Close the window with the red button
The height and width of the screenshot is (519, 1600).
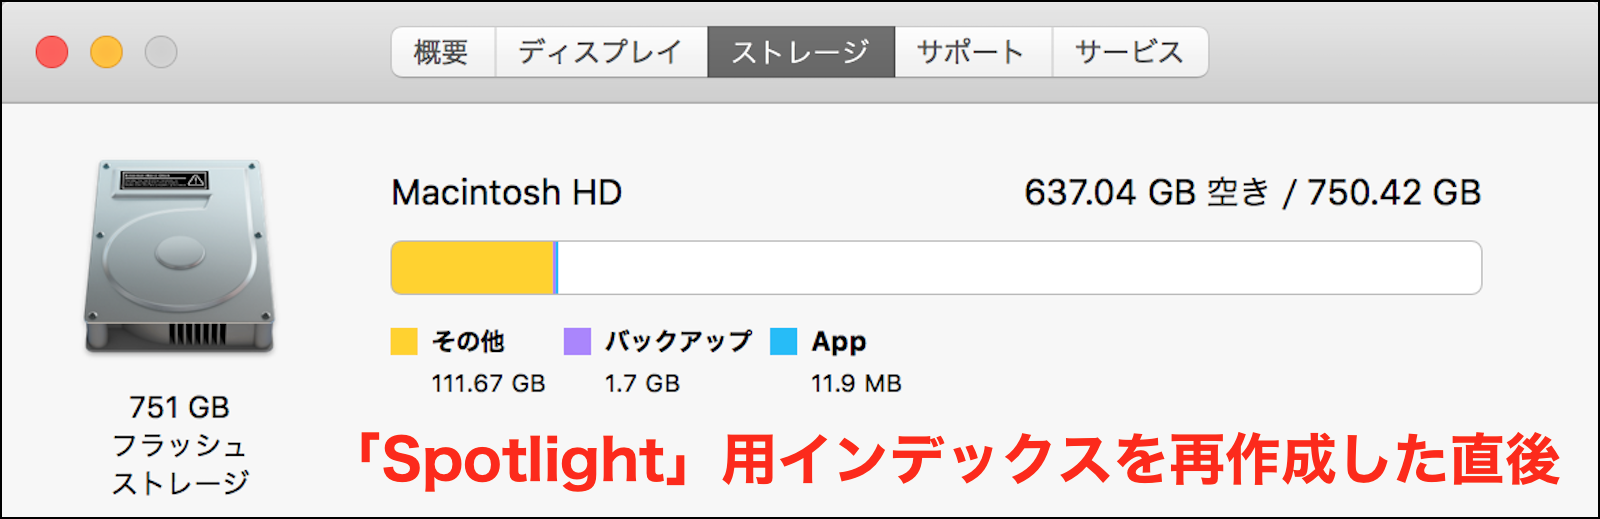tap(52, 52)
